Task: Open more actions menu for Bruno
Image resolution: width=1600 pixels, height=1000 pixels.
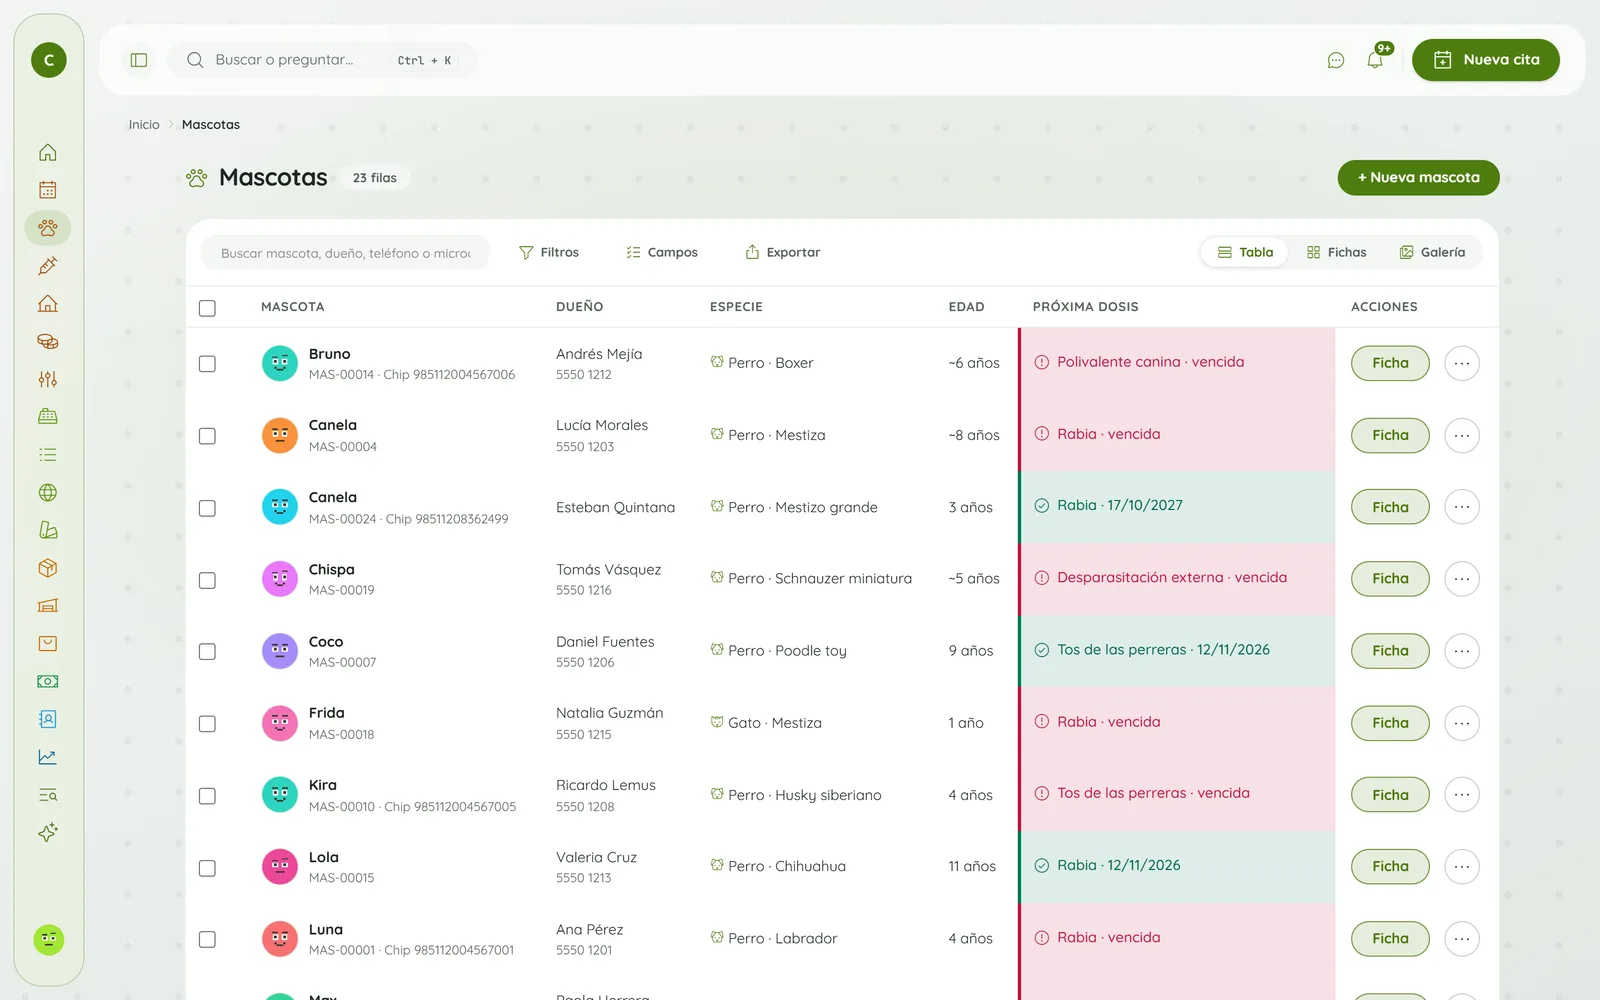Action: (x=1462, y=363)
